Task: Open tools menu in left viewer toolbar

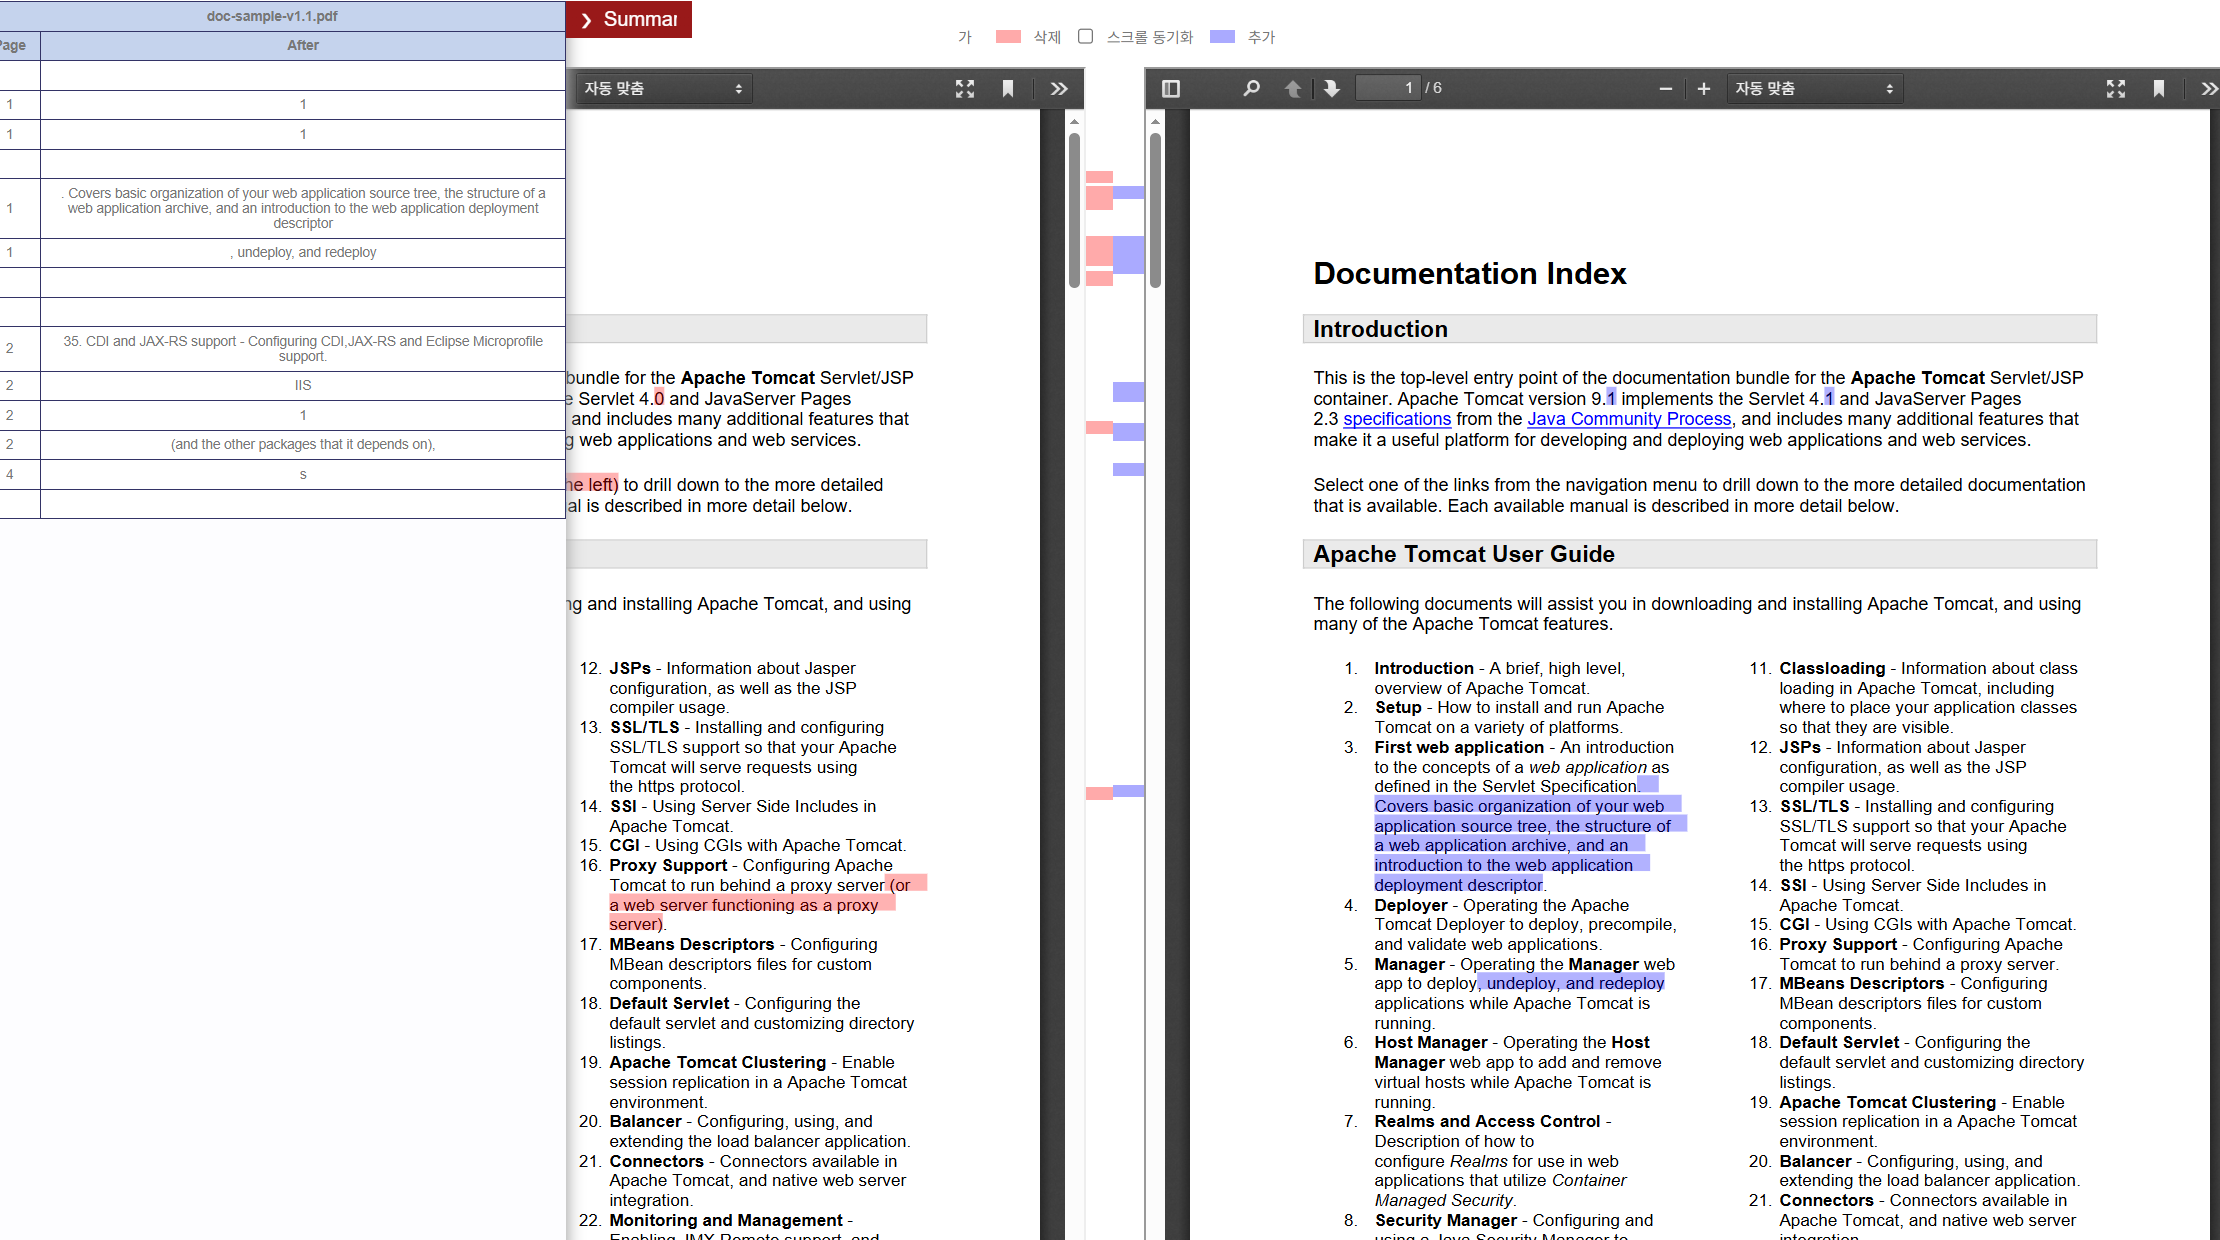Action: pyautogui.click(x=1059, y=89)
